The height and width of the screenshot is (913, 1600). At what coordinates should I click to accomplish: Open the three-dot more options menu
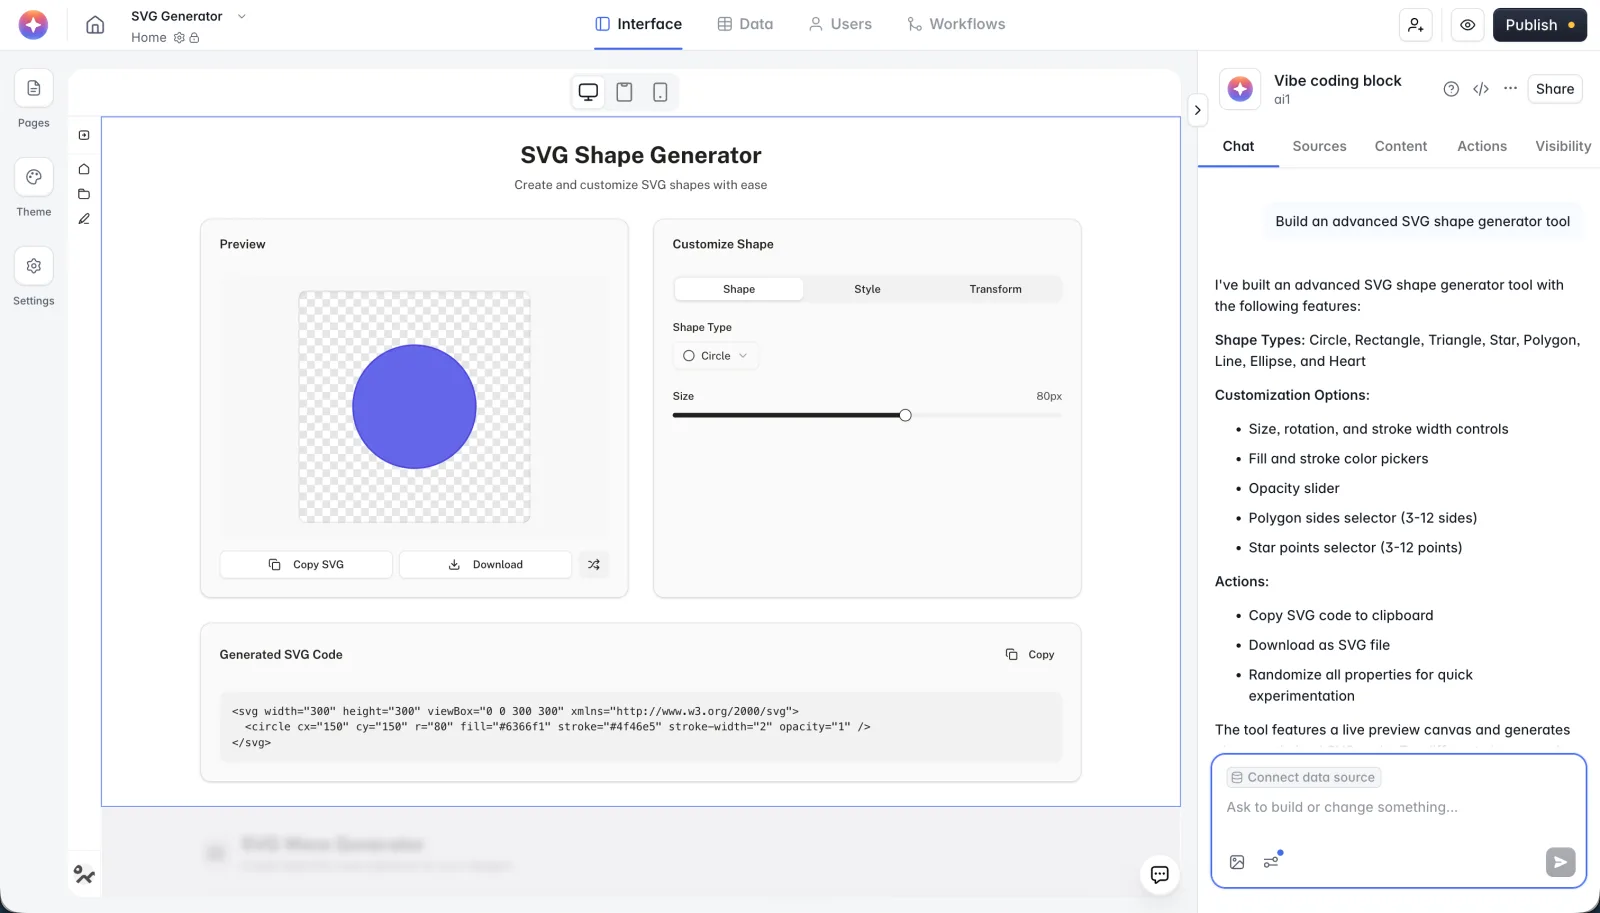[1510, 88]
